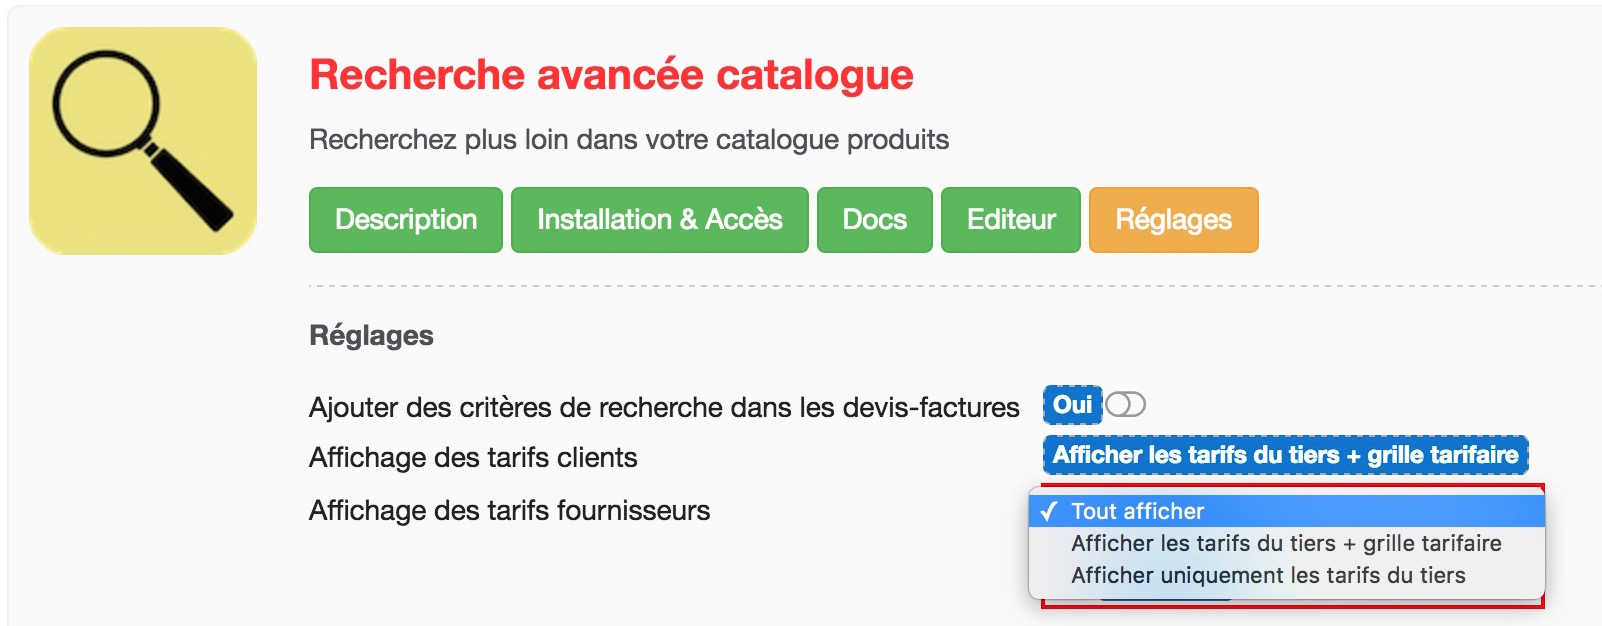This screenshot has width=1602, height=626.
Task: Click the Recherche avancée catalogue title
Action: click(611, 75)
